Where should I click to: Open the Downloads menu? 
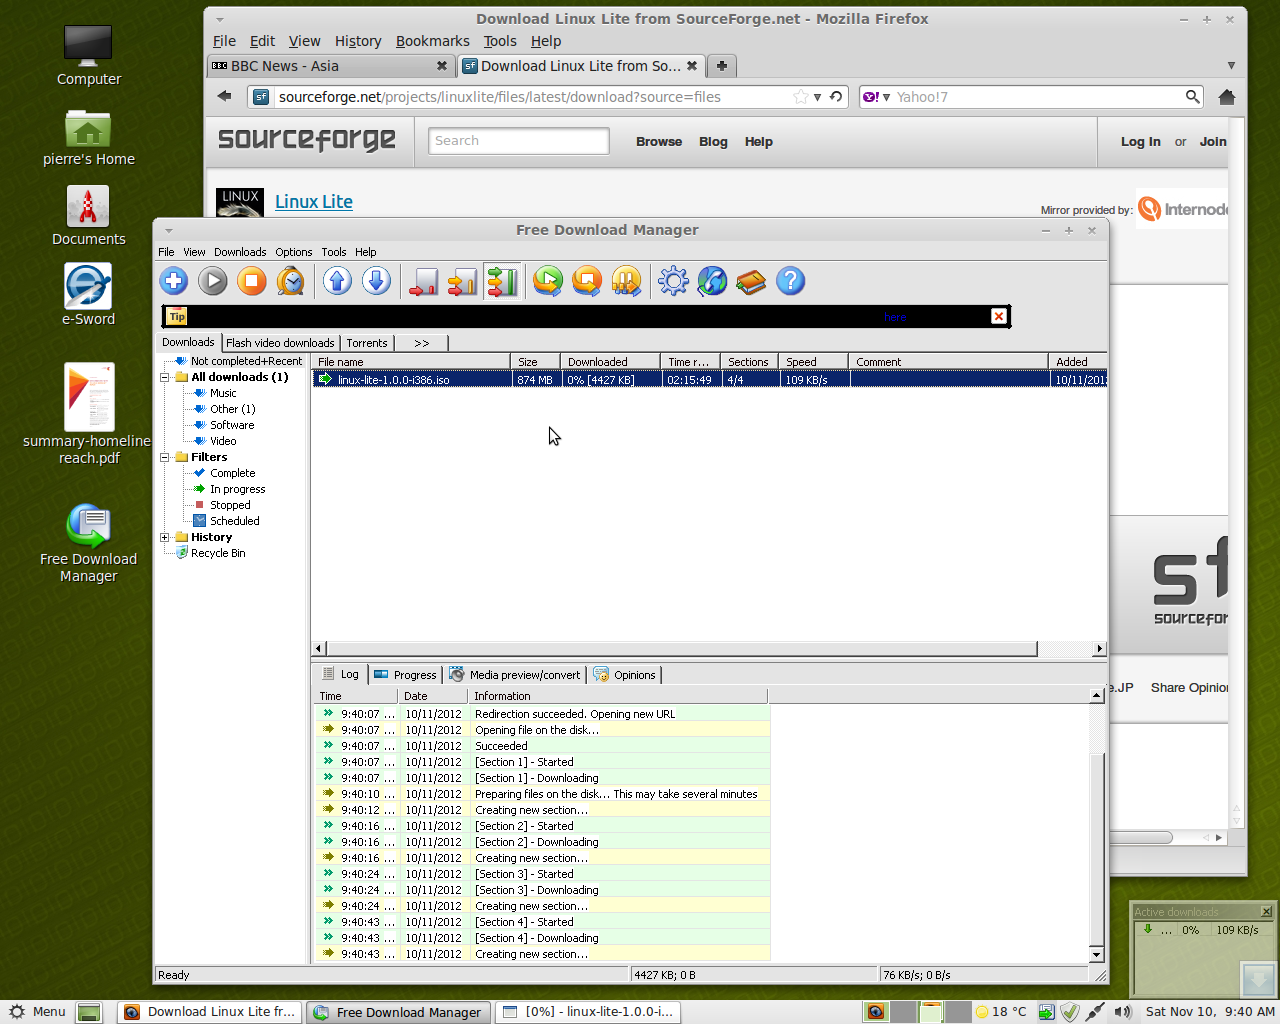(x=240, y=252)
